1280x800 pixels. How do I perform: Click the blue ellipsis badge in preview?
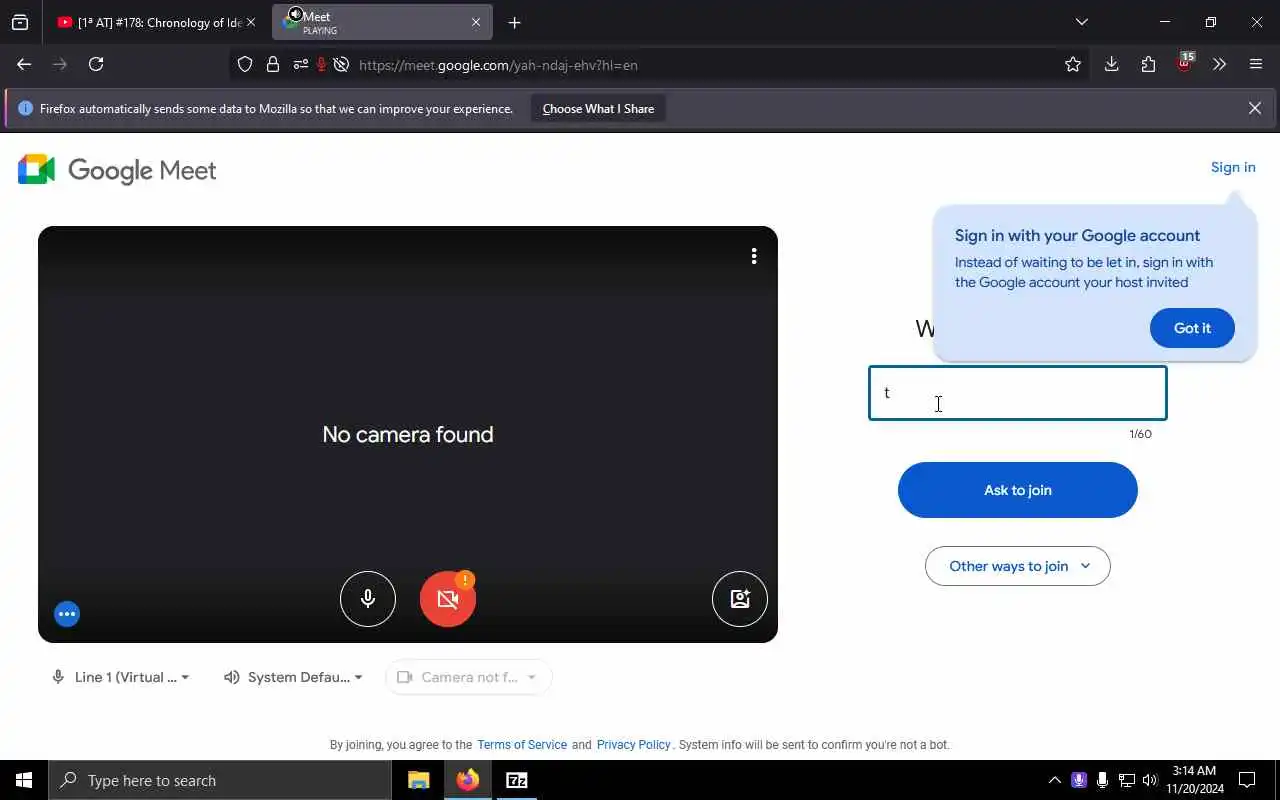[x=67, y=614]
